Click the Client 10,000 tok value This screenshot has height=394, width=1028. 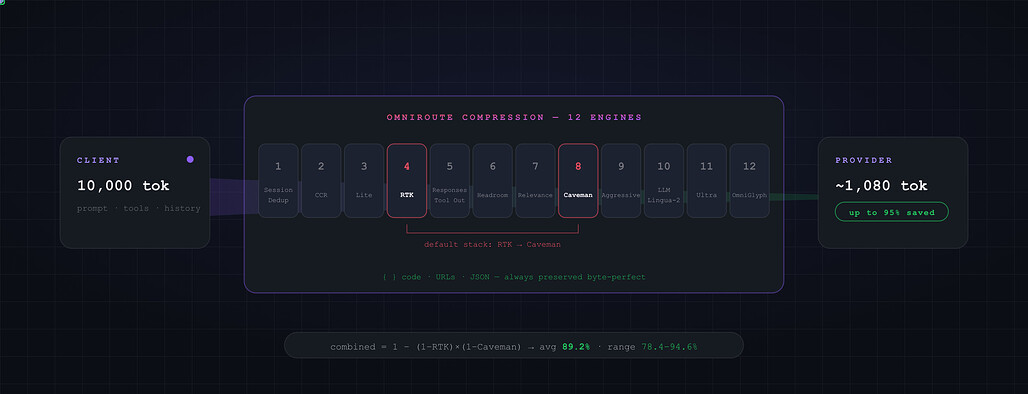pyautogui.click(x=123, y=186)
